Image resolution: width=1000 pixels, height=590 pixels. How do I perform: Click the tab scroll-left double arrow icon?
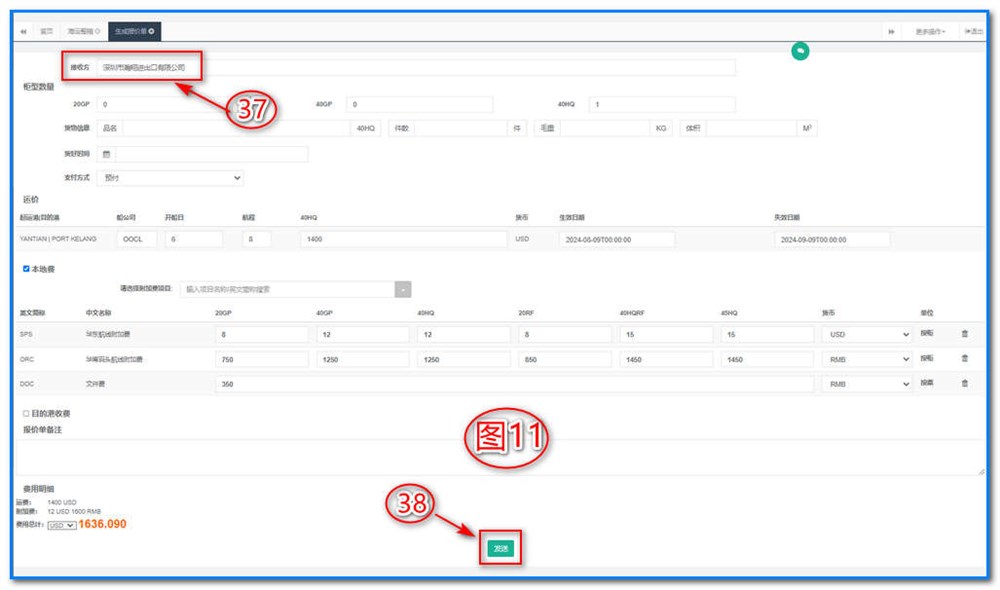click(x=24, y=32)
